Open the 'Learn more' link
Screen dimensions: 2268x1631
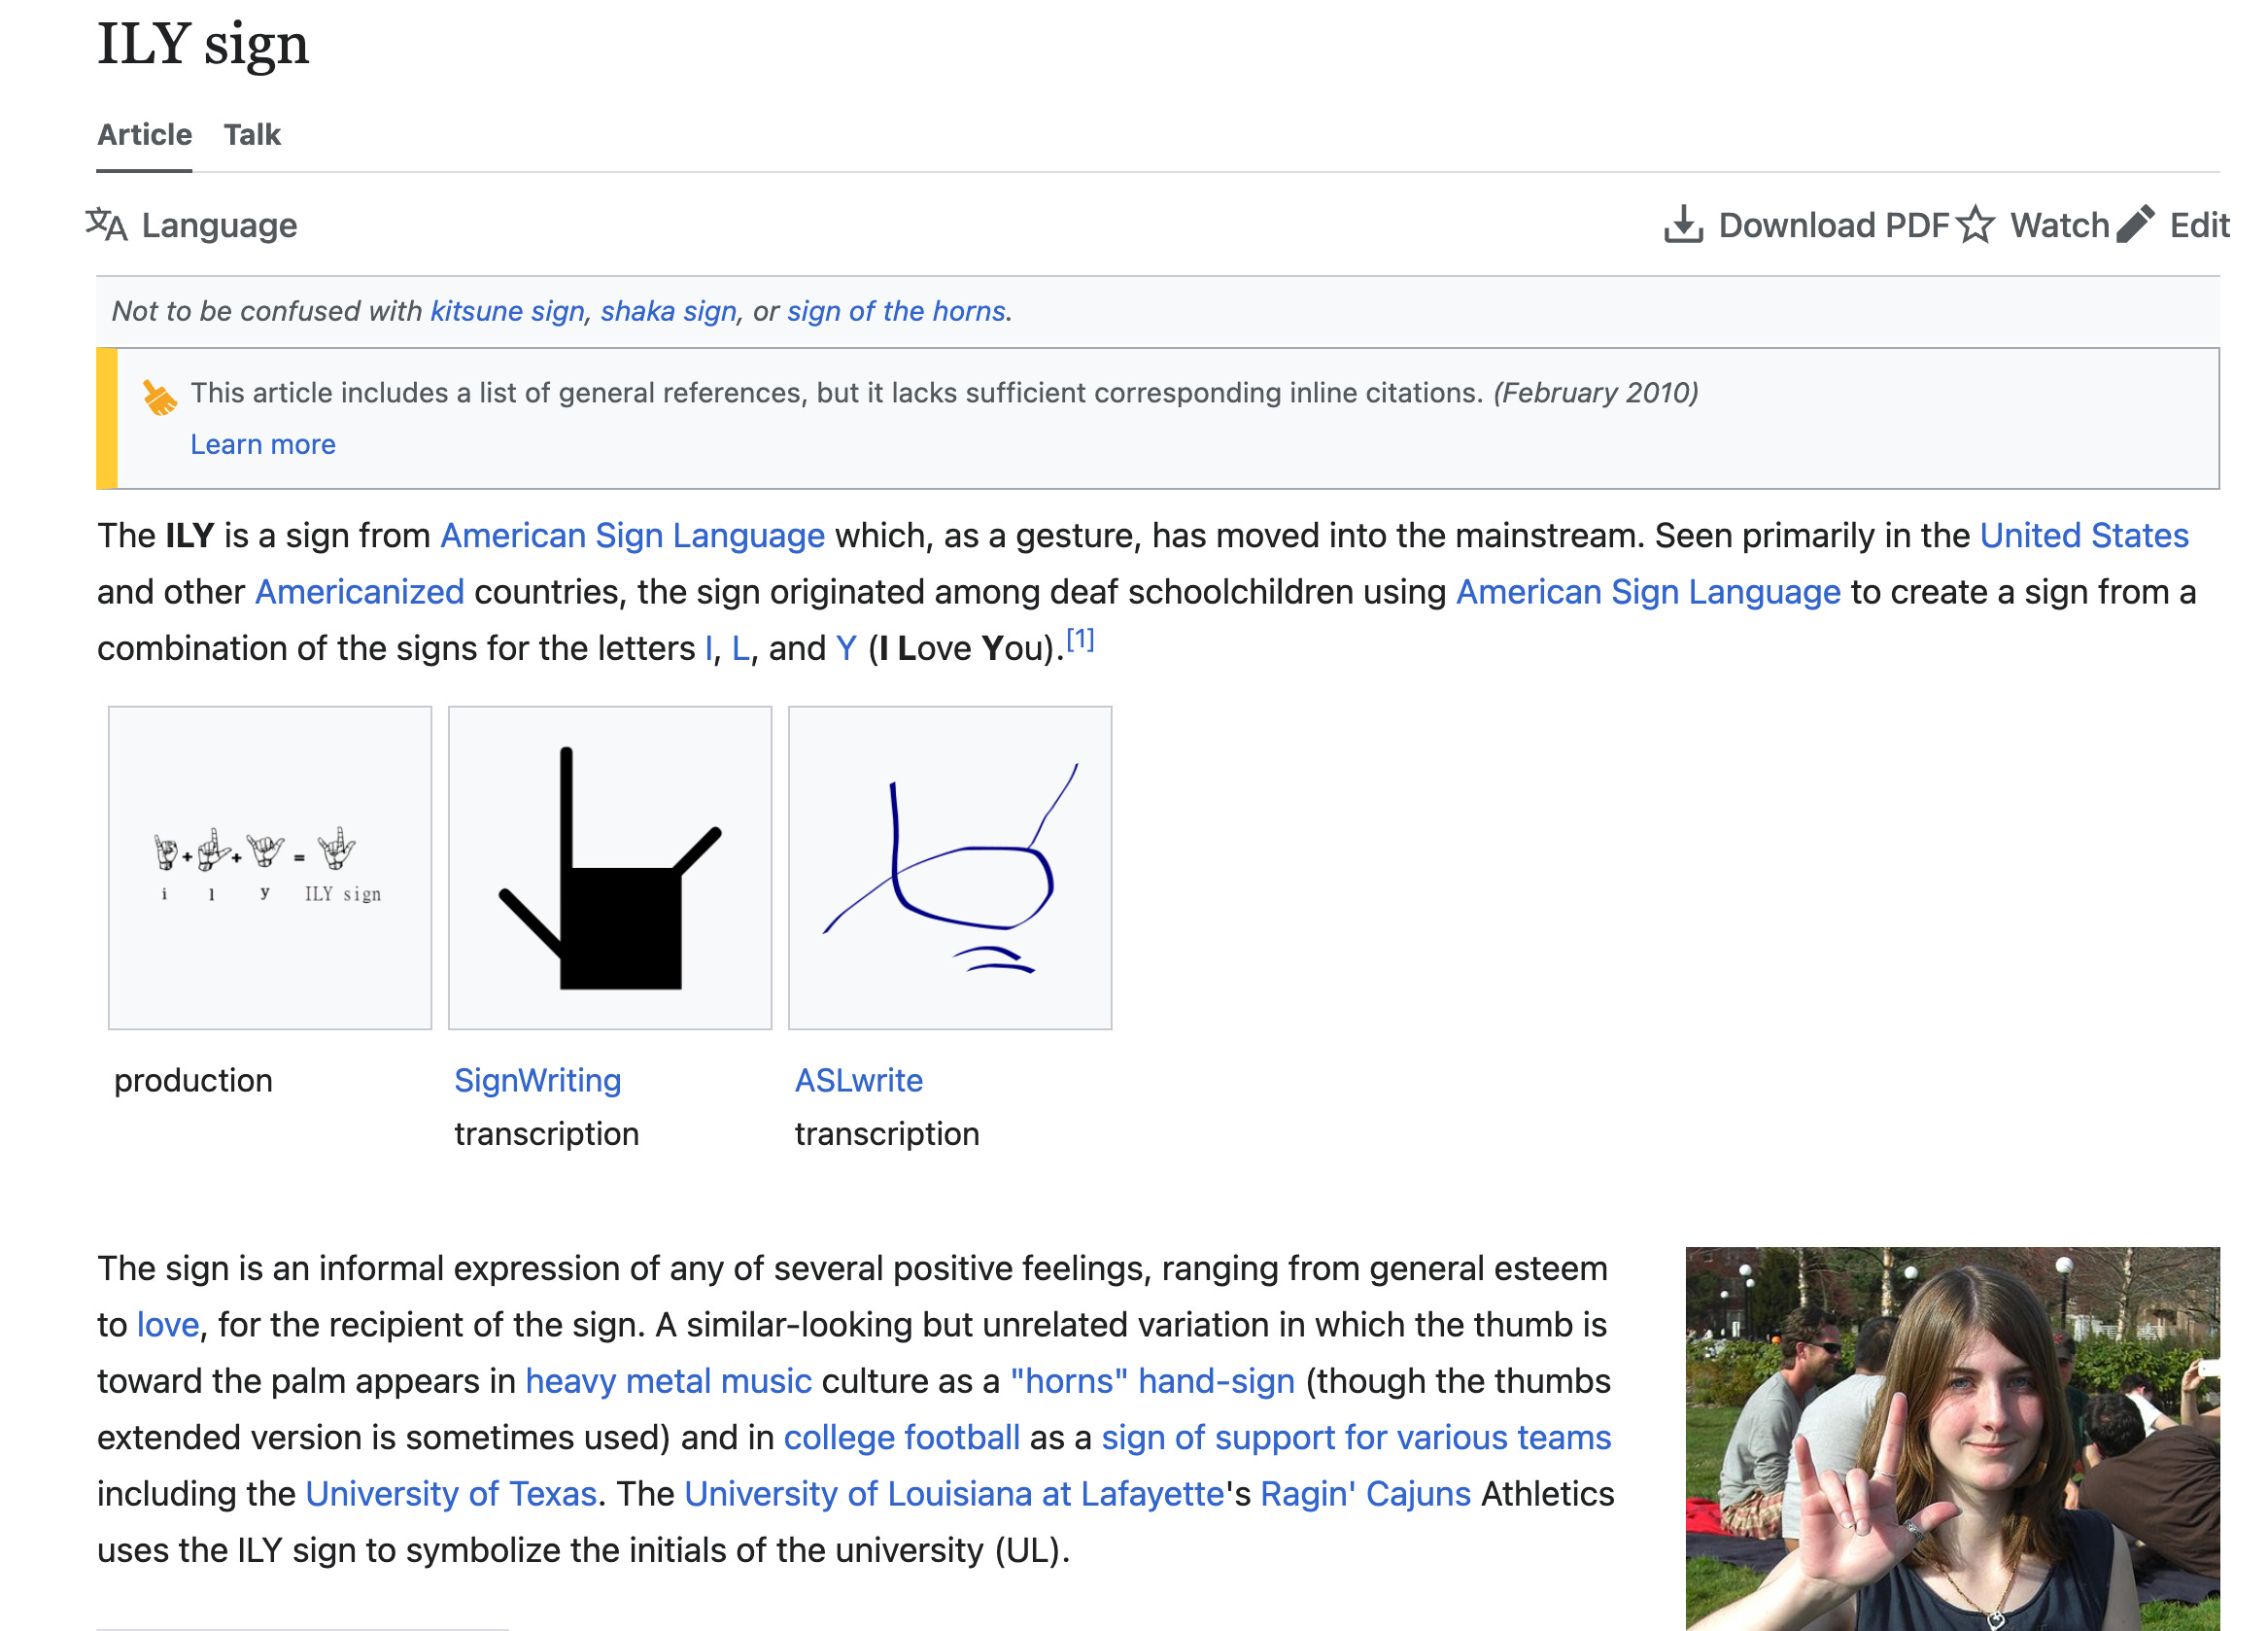click(263, 444)
